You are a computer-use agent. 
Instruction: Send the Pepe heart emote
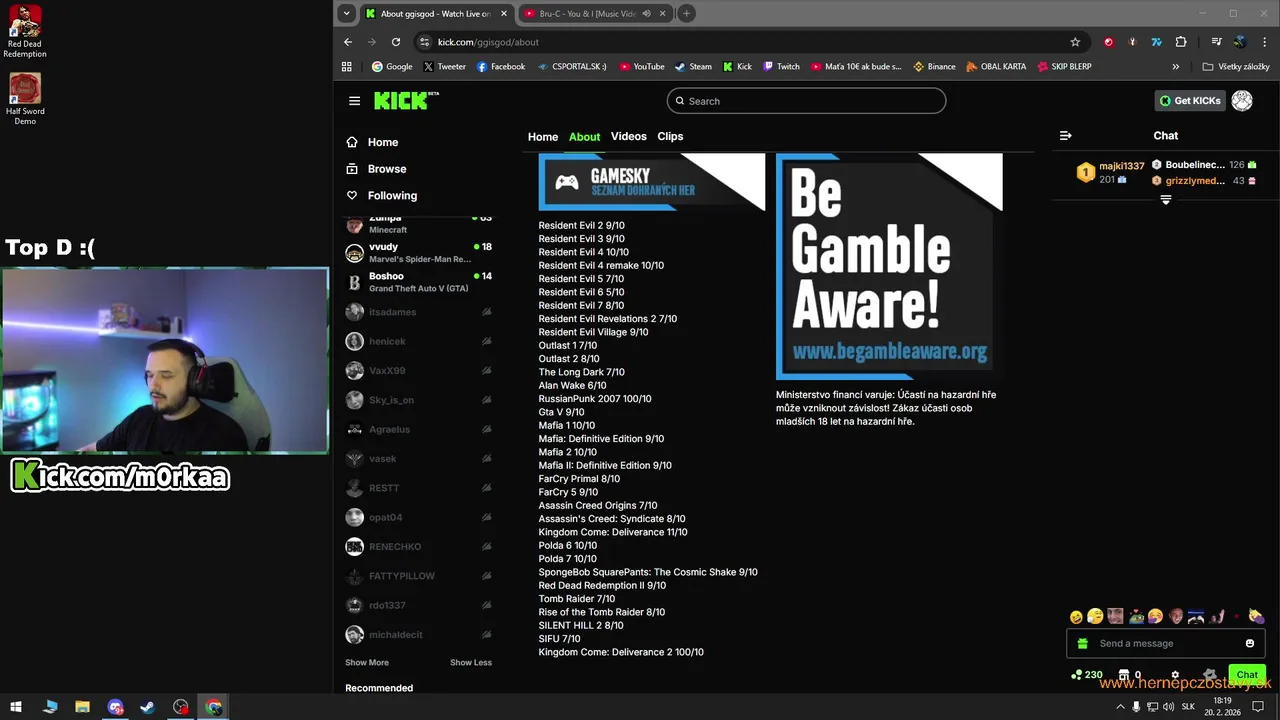(1135, 617)
